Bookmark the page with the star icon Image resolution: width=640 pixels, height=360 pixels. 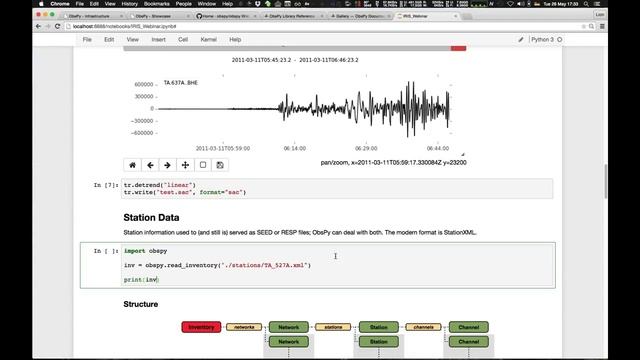pyautogui.click(x=583, y=26)
